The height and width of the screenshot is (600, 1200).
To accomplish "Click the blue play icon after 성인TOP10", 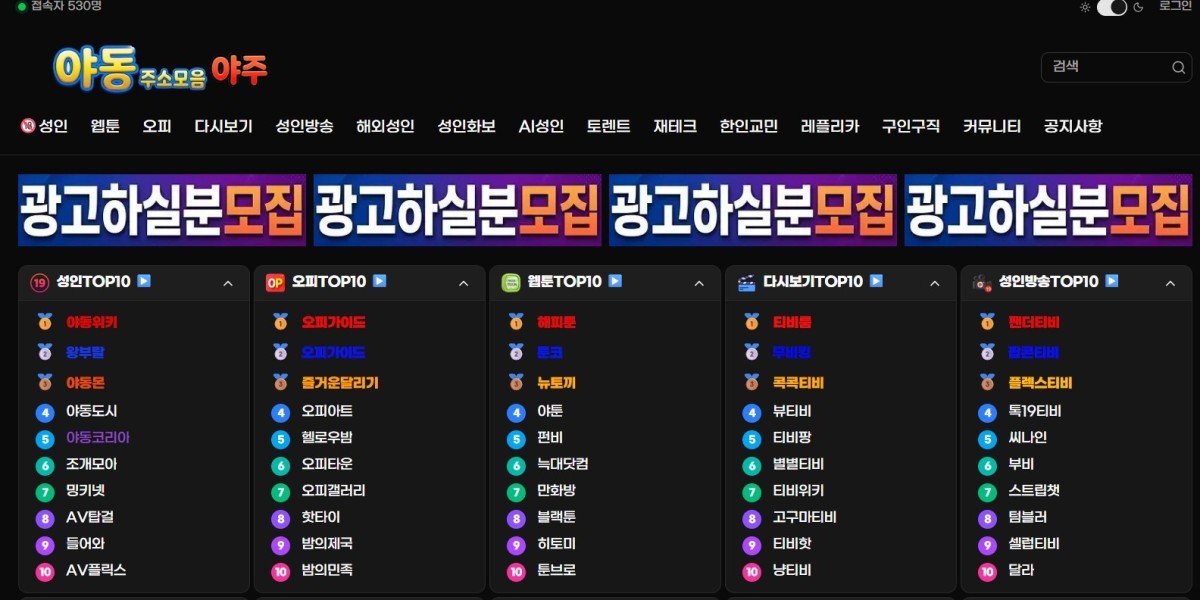I will pyautogui.click(x=144, y=281).
